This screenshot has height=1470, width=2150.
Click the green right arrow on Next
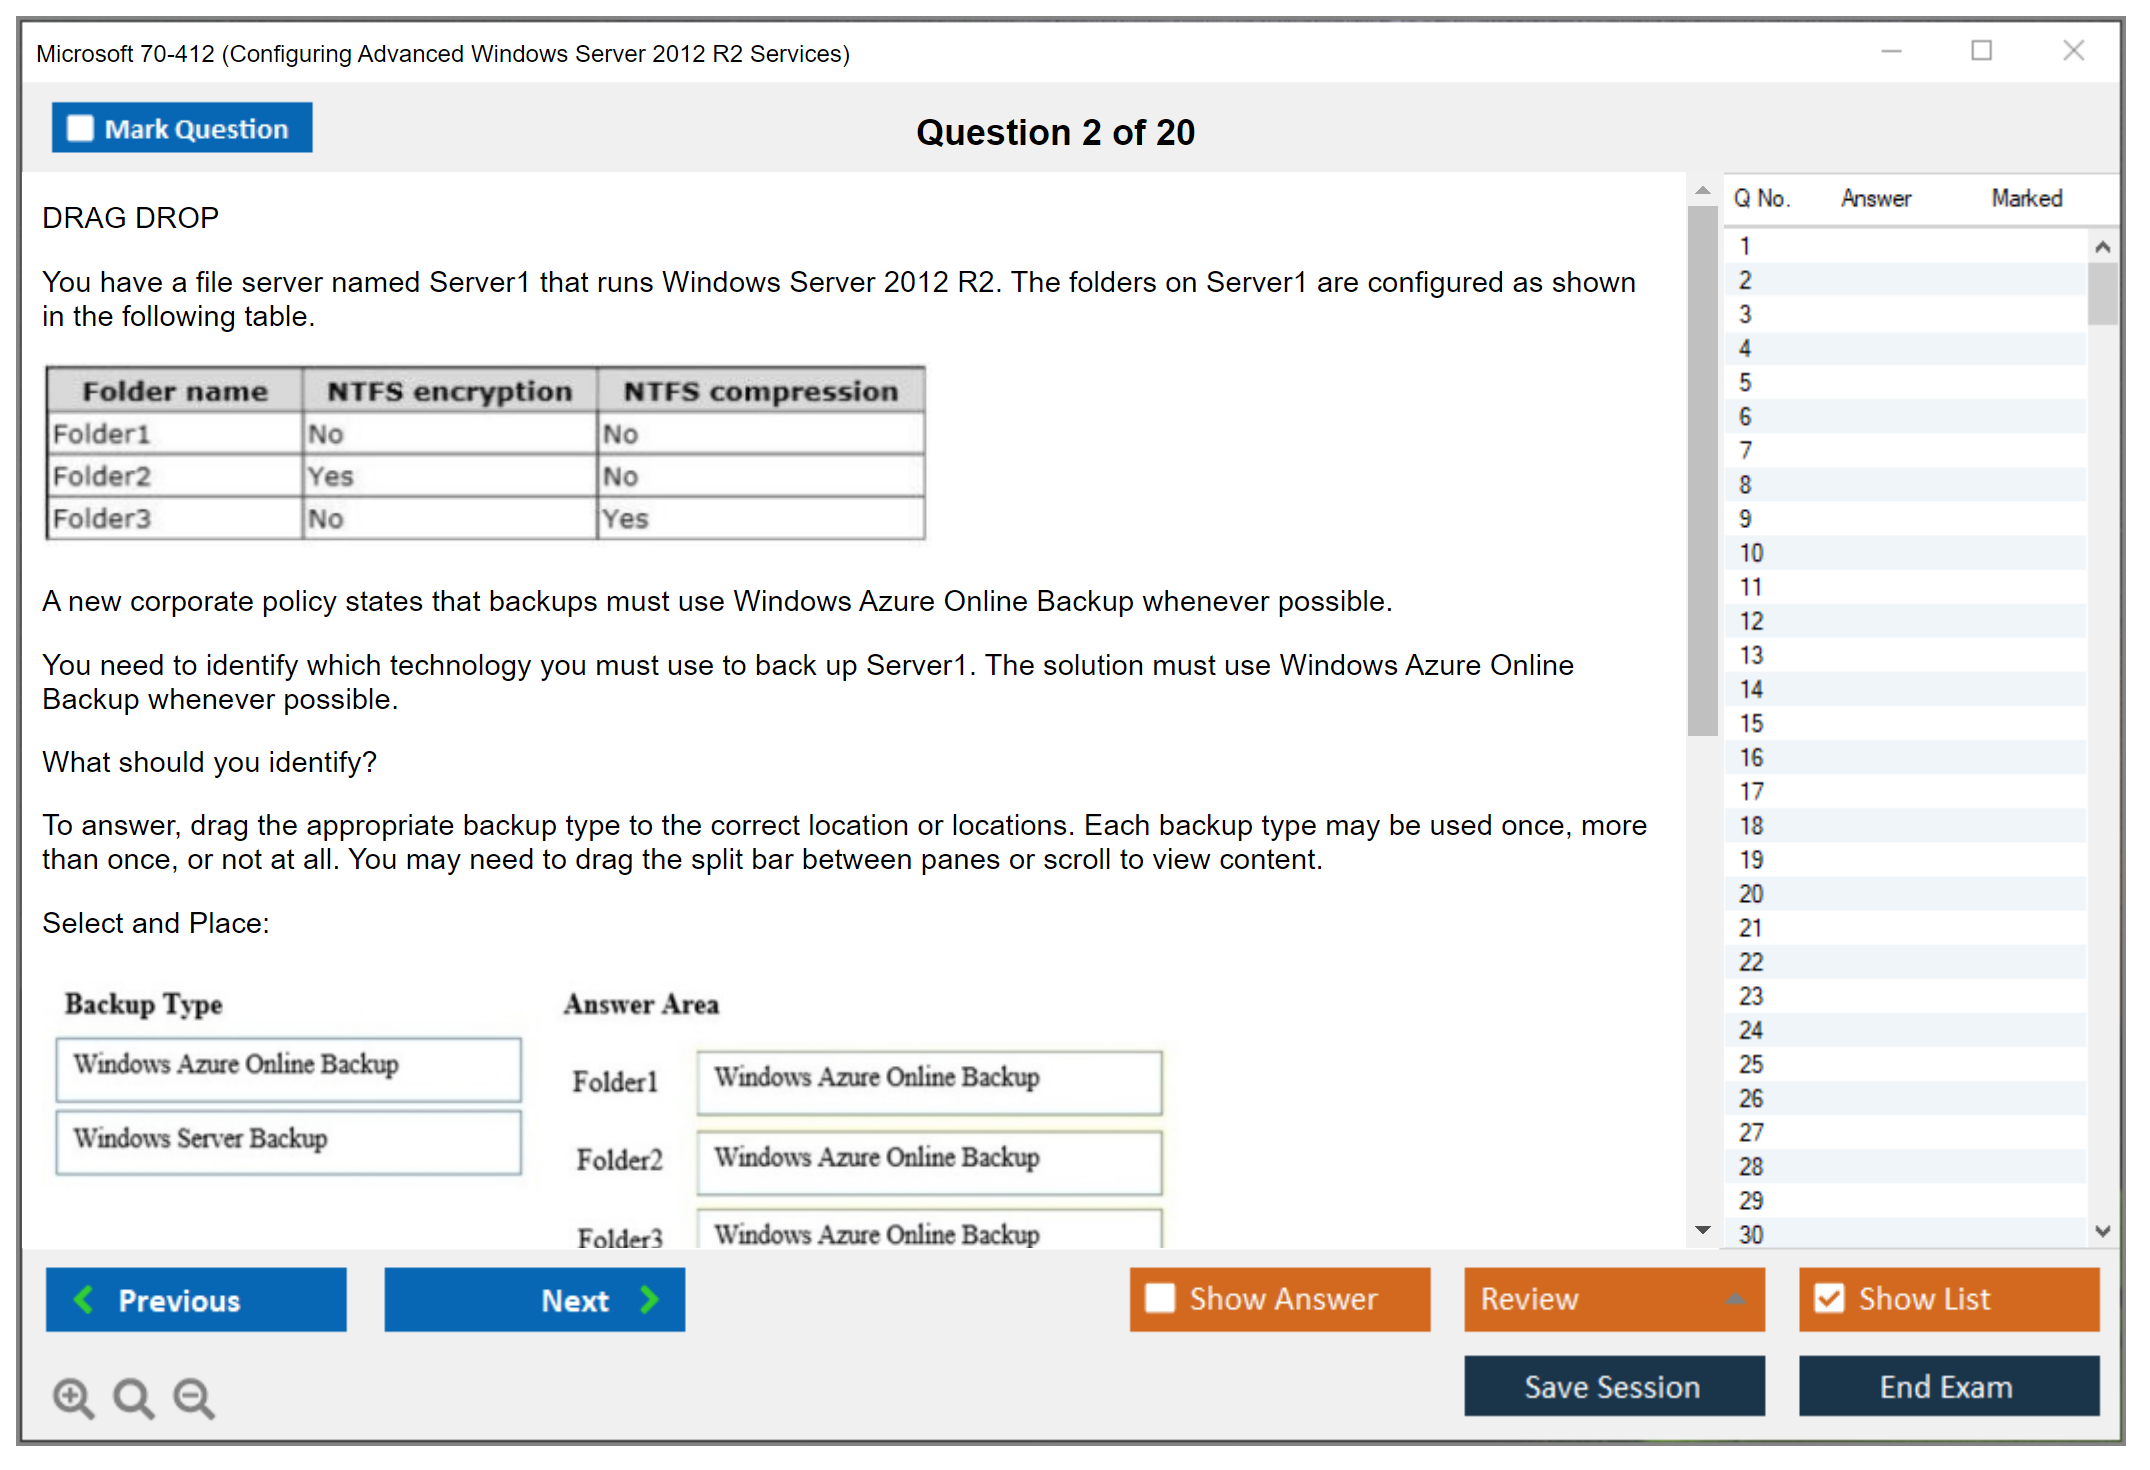tap(650, 1299)
